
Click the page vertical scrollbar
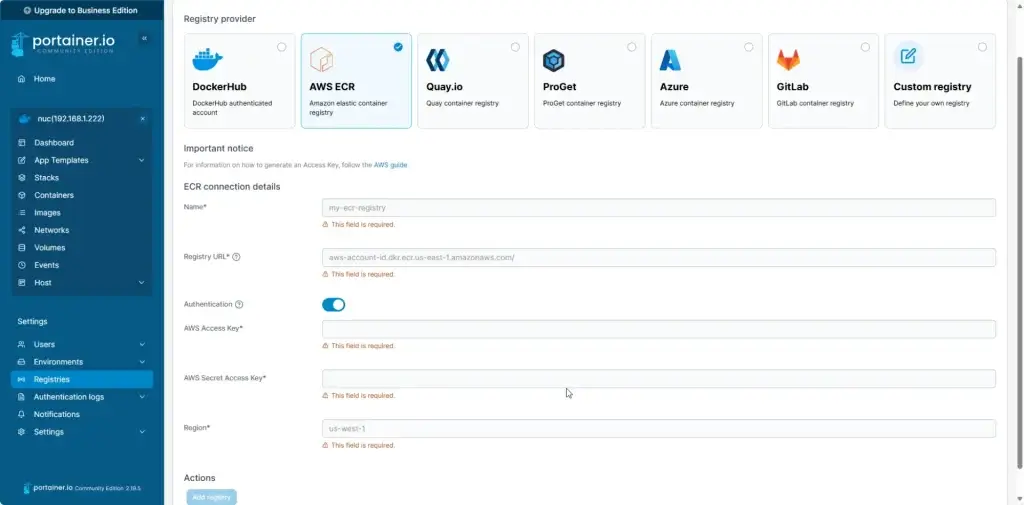(1019, 261)
